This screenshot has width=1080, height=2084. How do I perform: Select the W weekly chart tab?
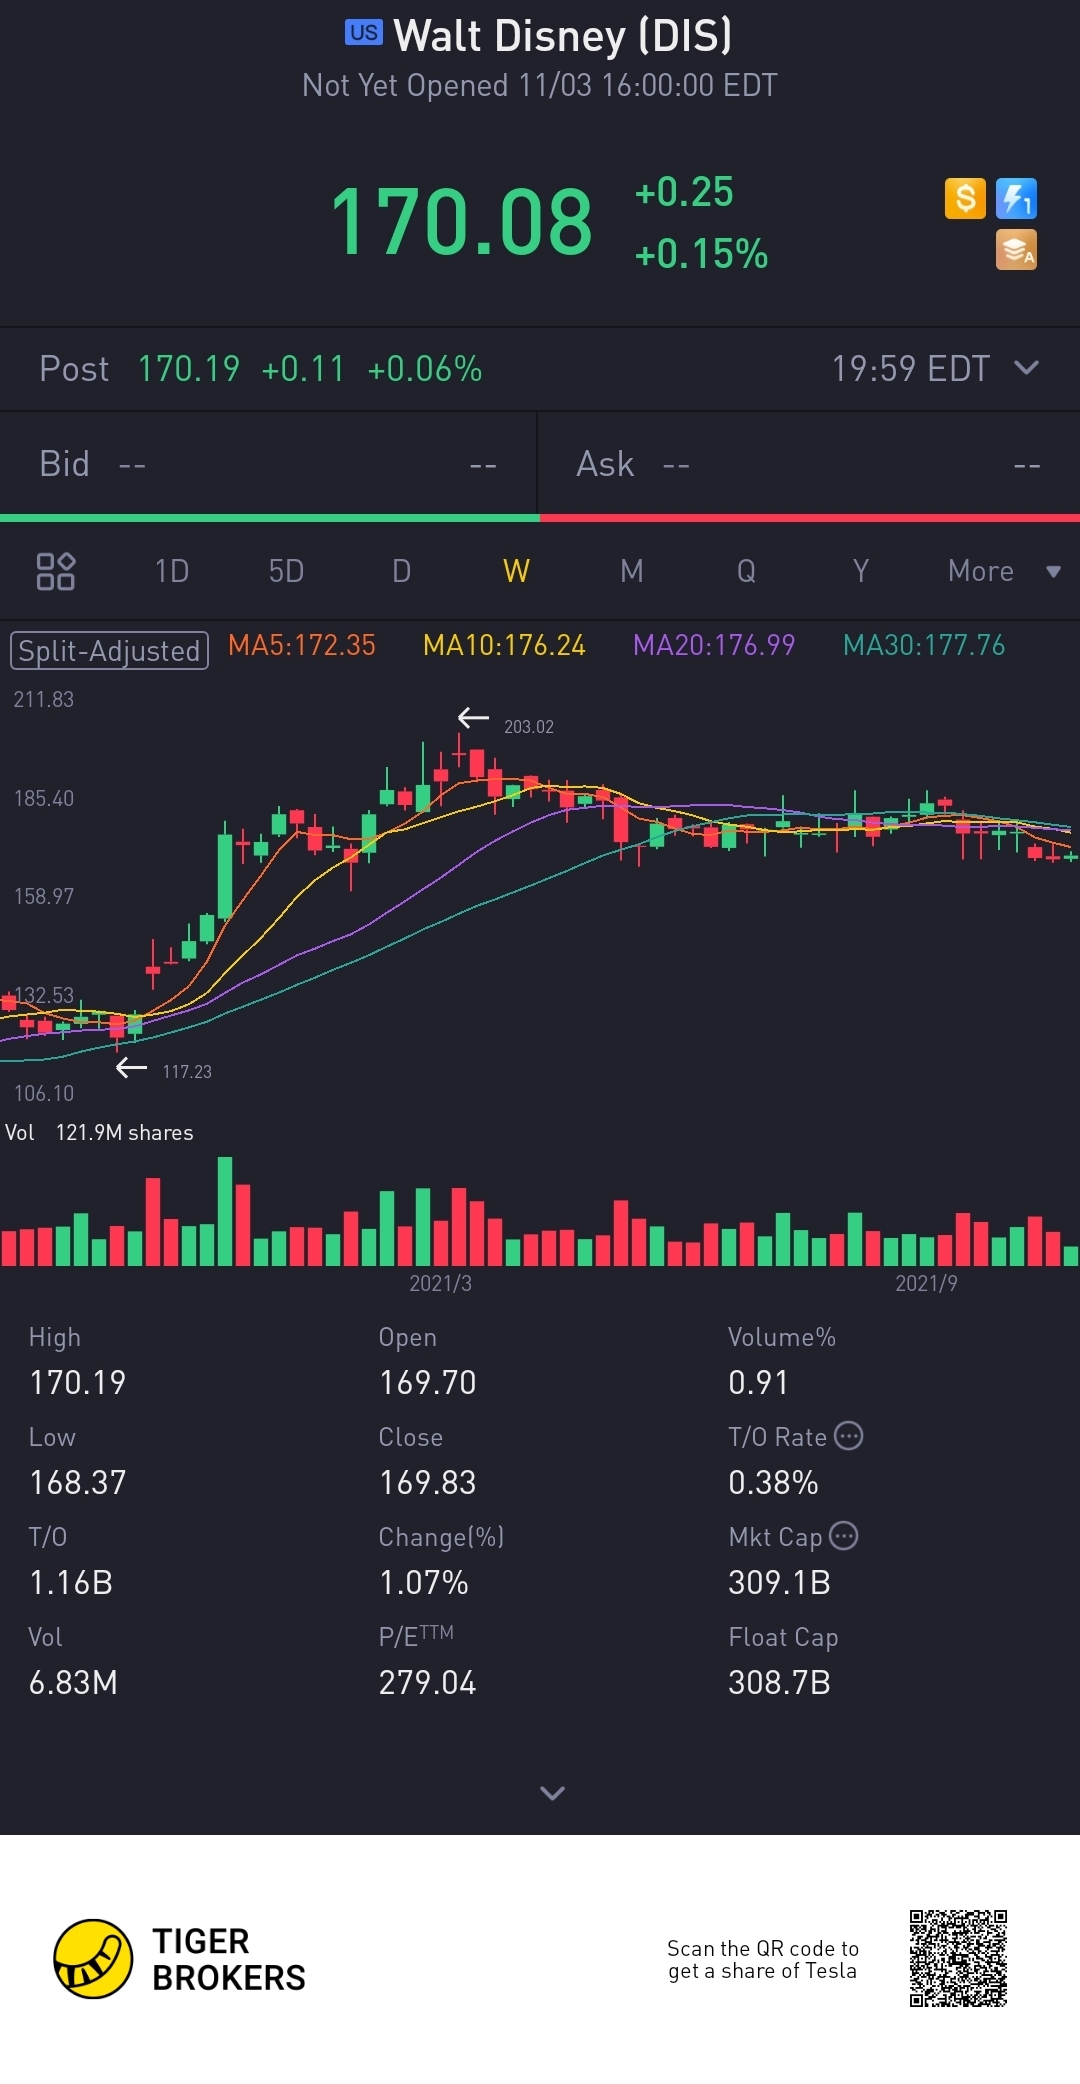click(x=516, y=571)
